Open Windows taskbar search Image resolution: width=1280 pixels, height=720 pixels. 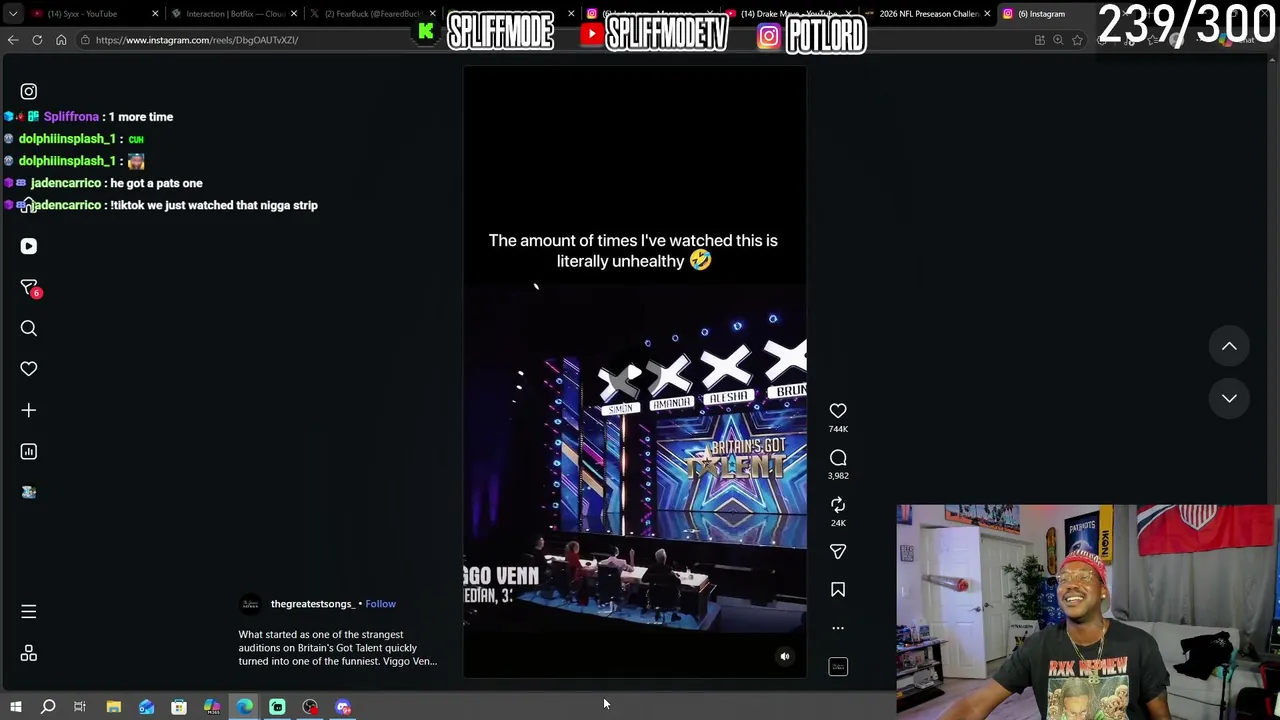click(x=47, y=707)
